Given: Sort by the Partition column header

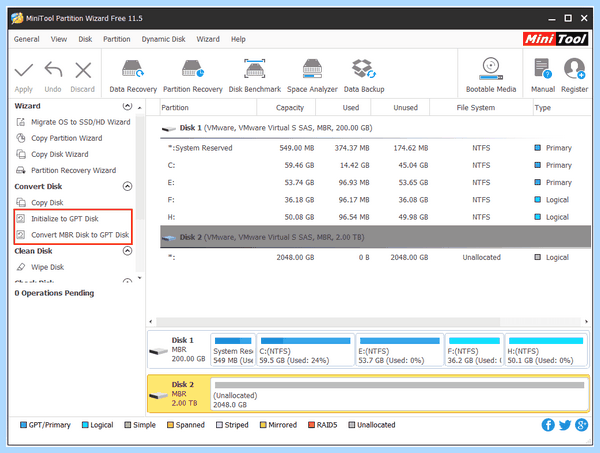Looking at the screenshot, I should tap(208, 108).
